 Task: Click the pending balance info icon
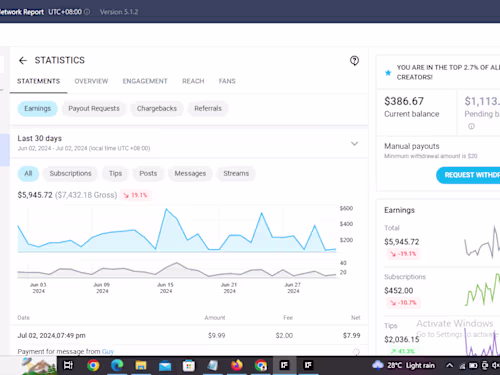click(471, 126)
